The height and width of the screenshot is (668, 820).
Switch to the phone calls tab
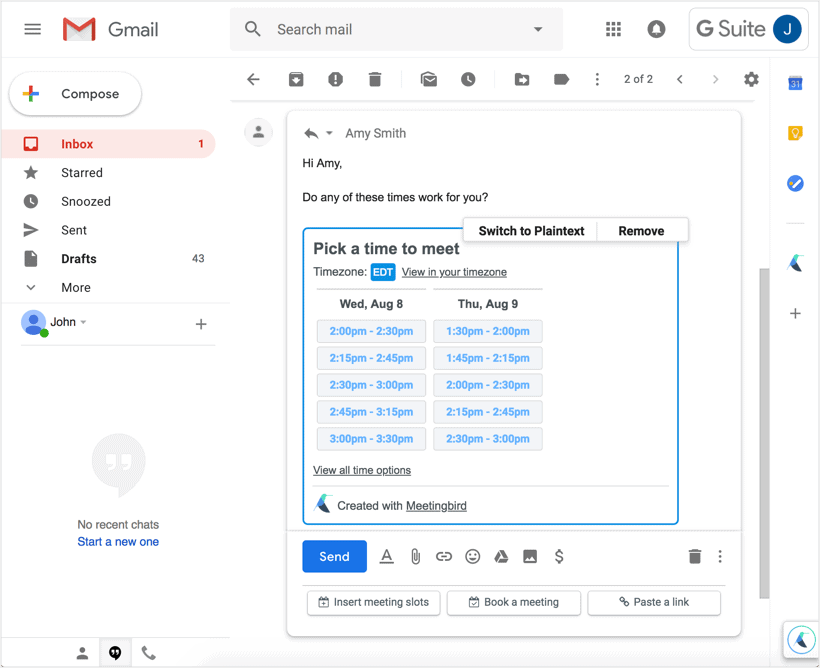click(x=149, y=653)
